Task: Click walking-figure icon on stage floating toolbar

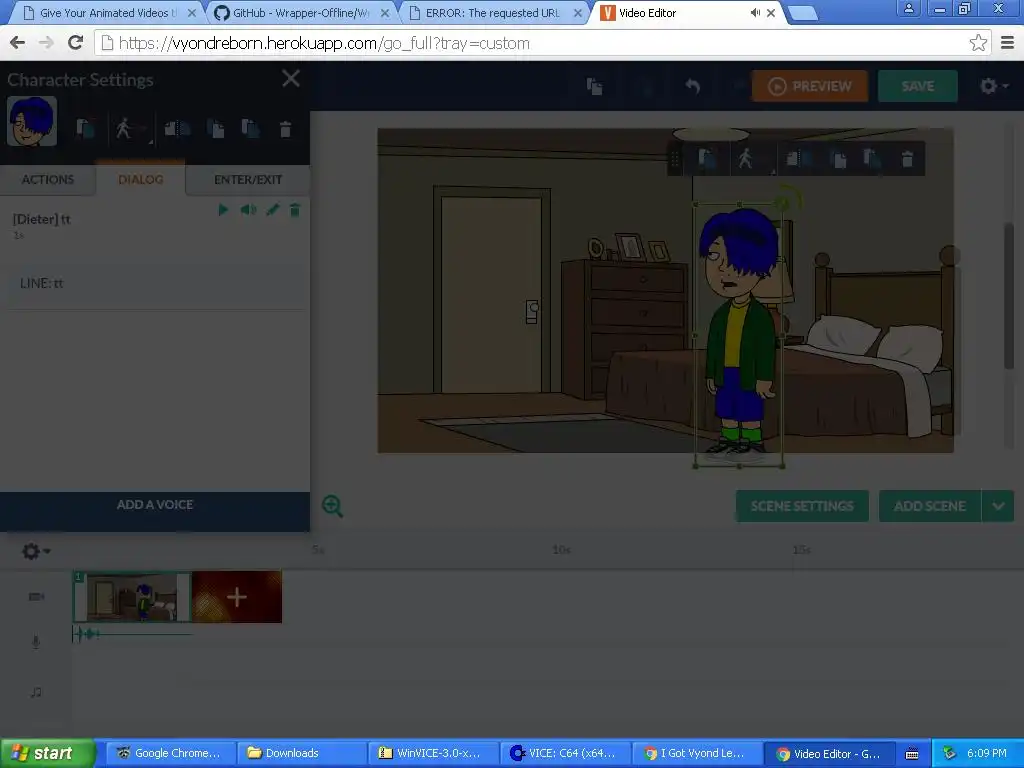Action: coord(745,159)
